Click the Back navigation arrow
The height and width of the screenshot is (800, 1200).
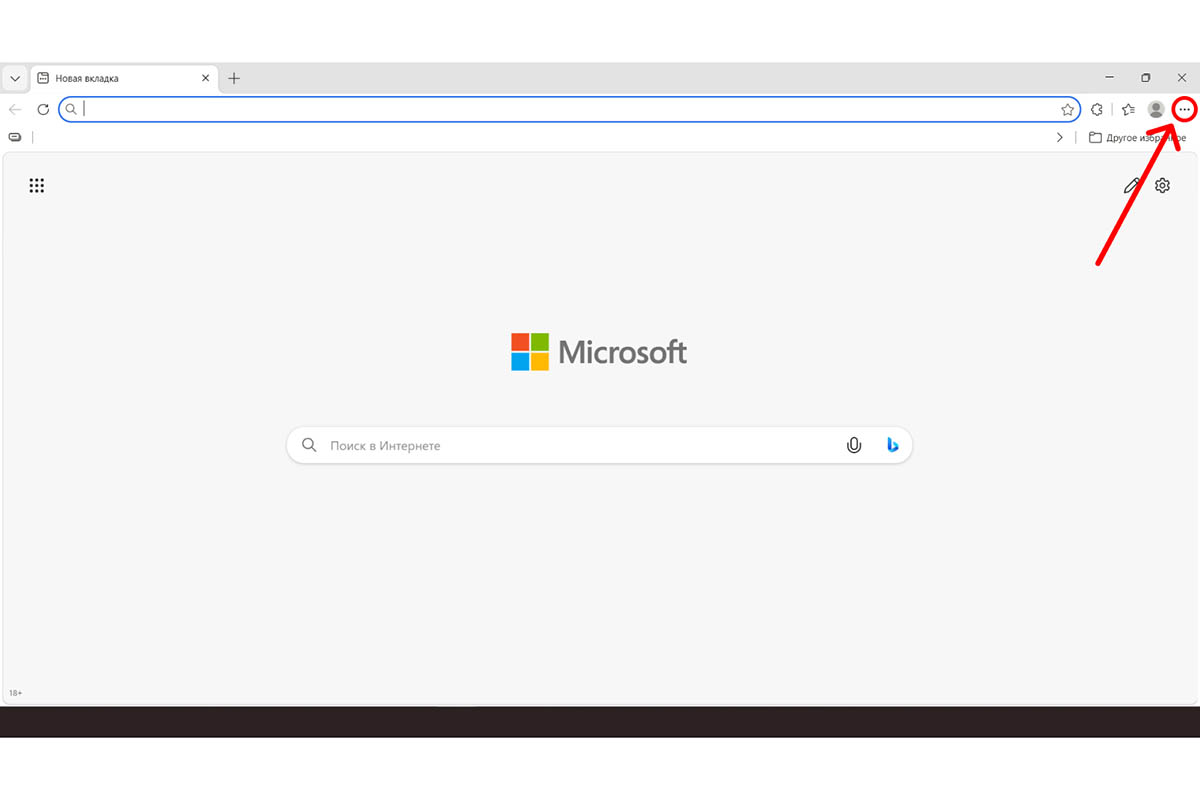click(15, 109)
